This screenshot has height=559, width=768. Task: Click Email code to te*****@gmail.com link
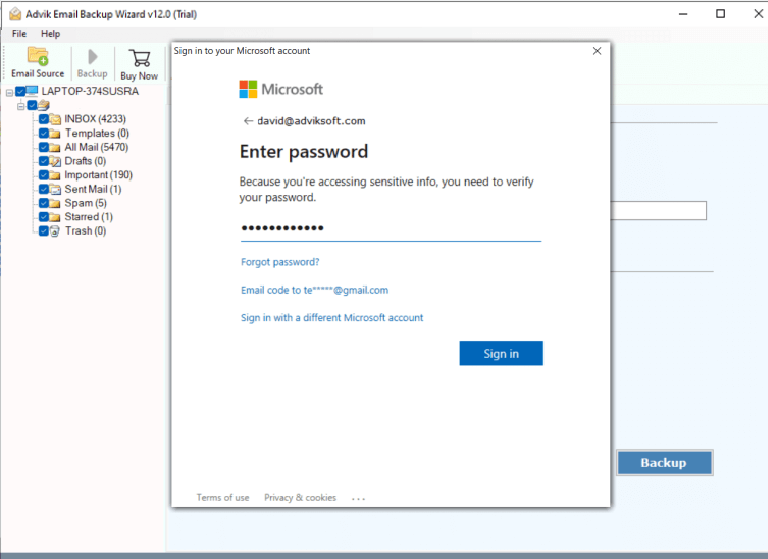pyautogui.click(x=314, y=291)
